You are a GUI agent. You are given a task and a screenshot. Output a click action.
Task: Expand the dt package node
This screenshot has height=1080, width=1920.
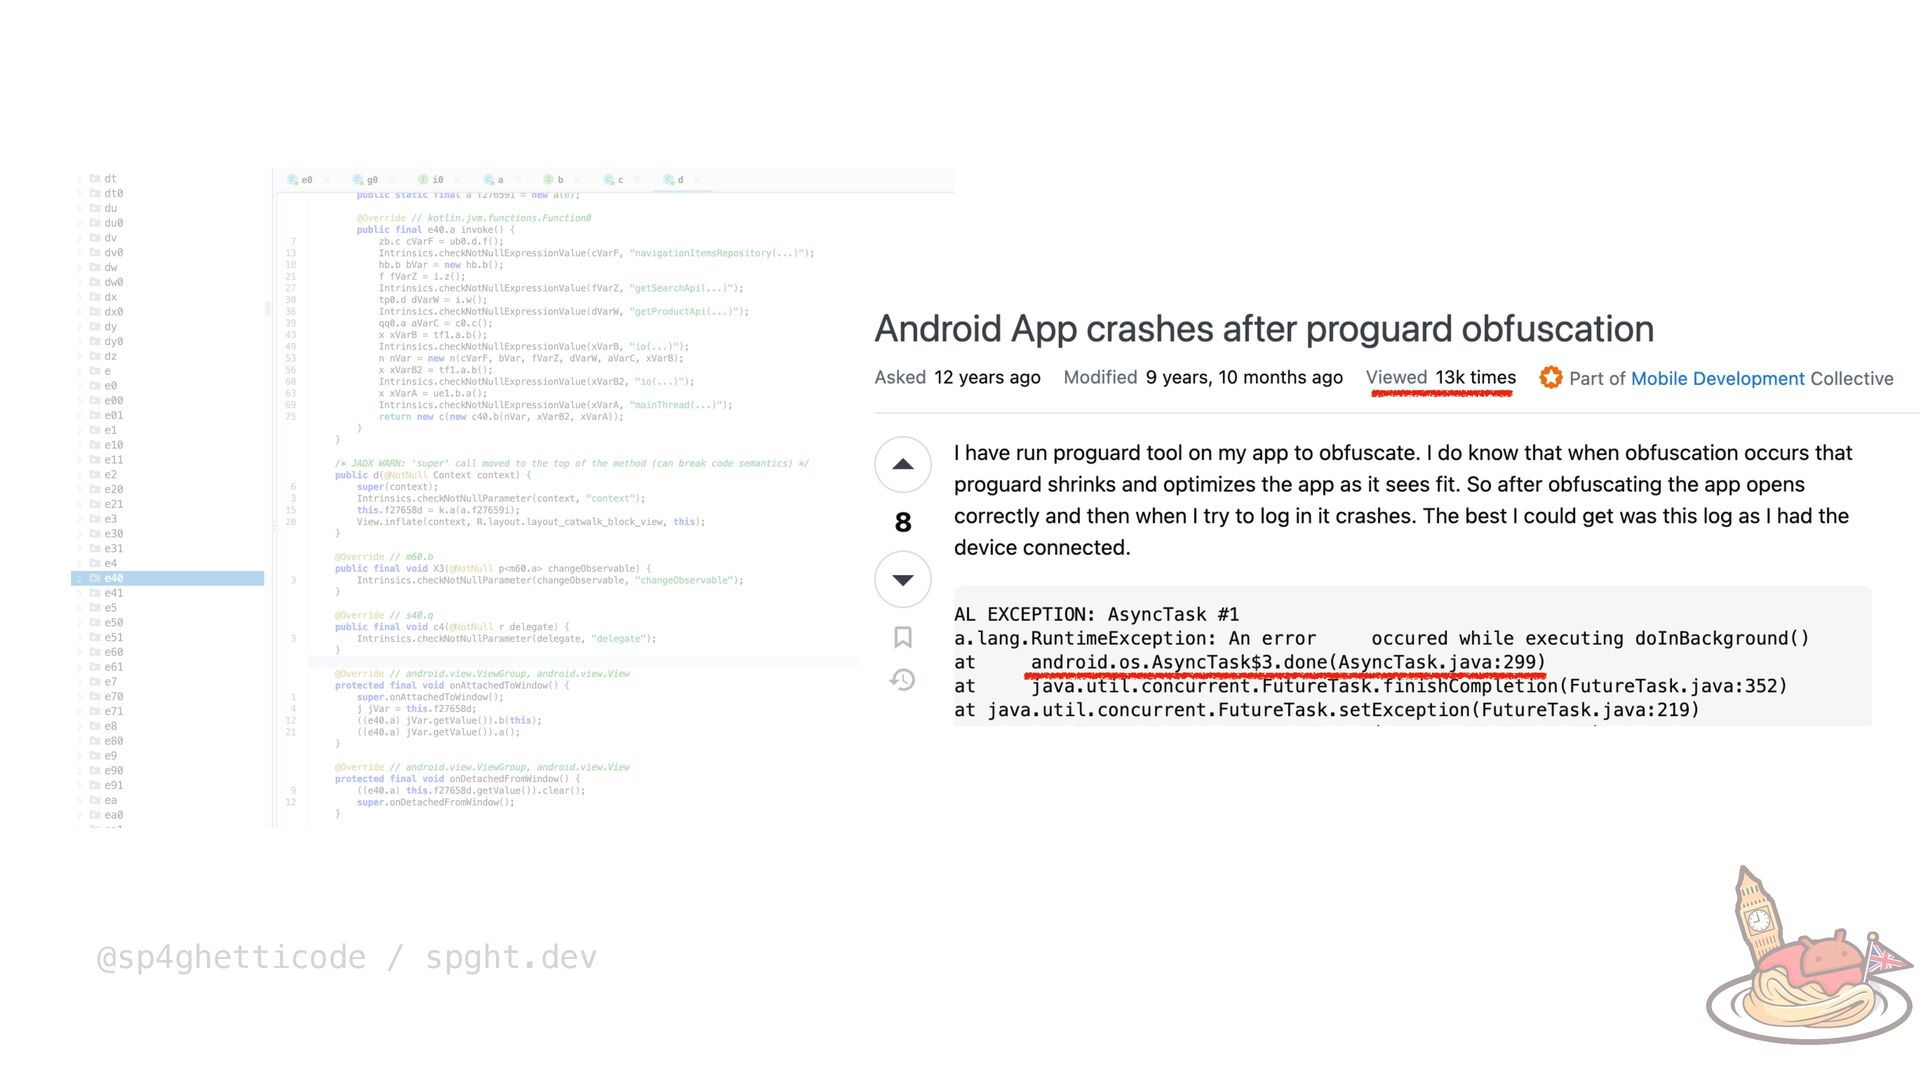coord(80,179)
